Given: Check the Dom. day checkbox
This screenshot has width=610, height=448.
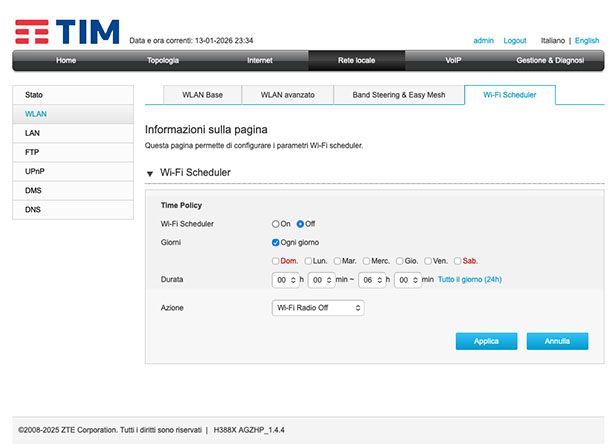Looking at the screenshot, I should pyautogui.click(x=275, y=261).
